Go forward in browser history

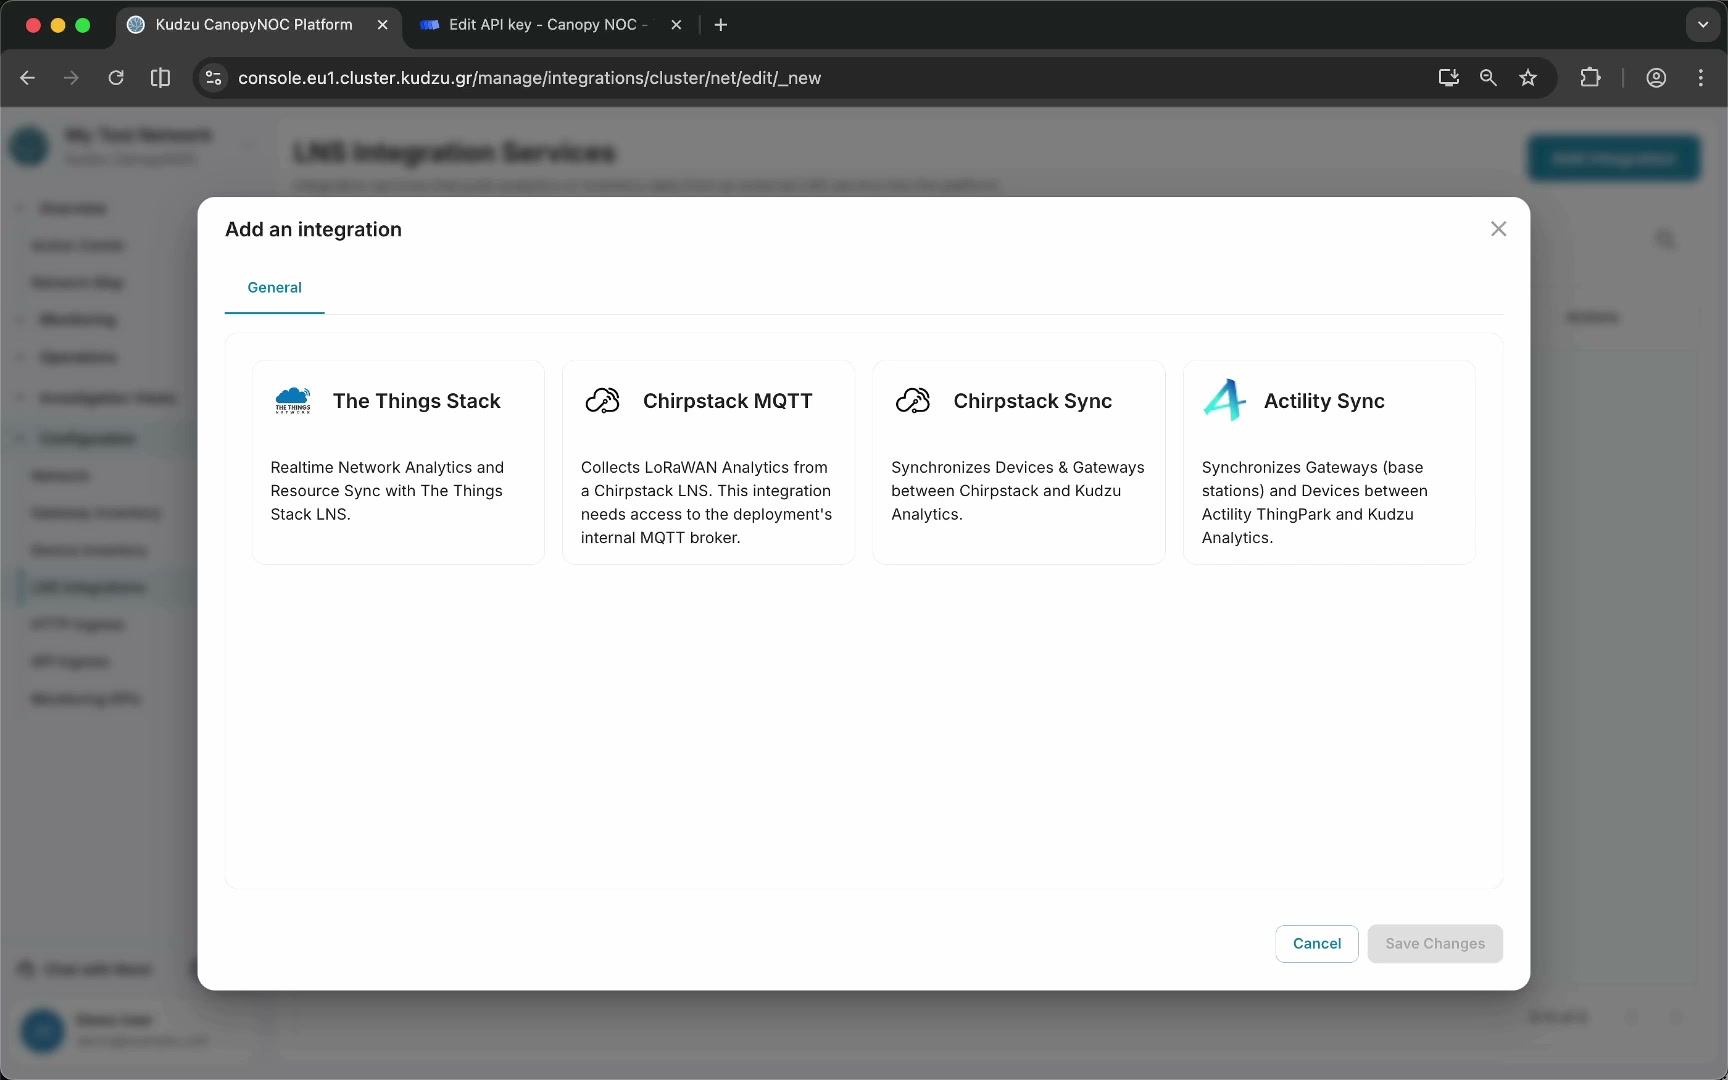click(x=71, y=78)
